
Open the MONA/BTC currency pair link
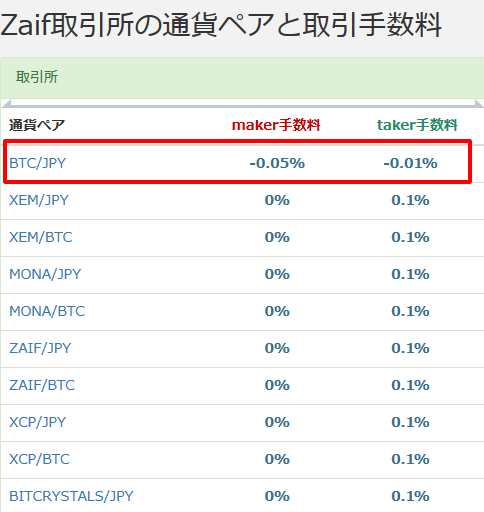47,311
